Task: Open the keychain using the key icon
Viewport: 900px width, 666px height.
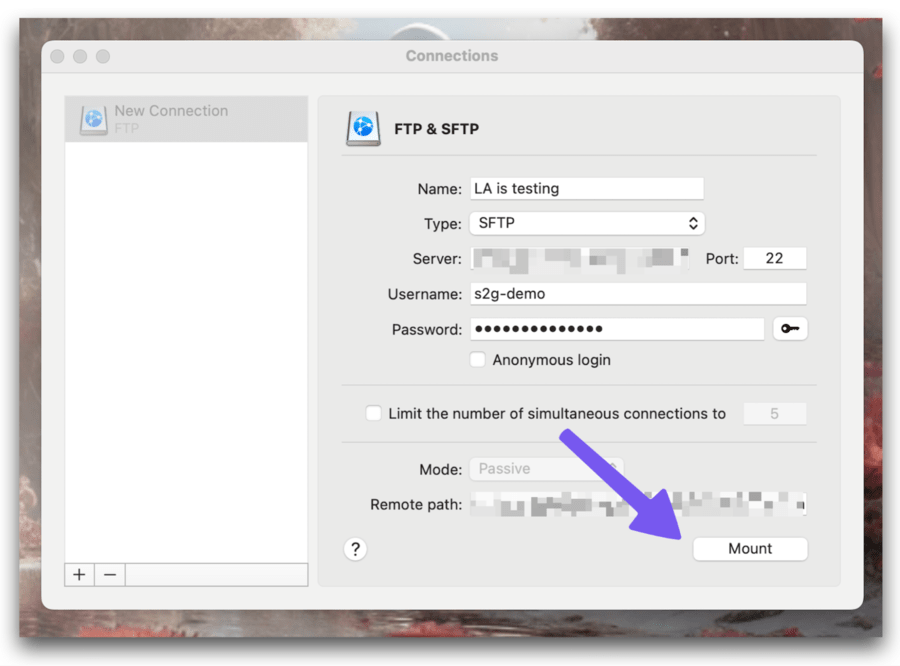Action: [790, 328]
